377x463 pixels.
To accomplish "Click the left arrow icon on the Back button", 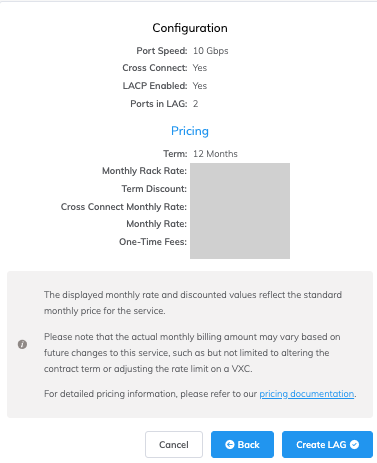I will [230, 444].
